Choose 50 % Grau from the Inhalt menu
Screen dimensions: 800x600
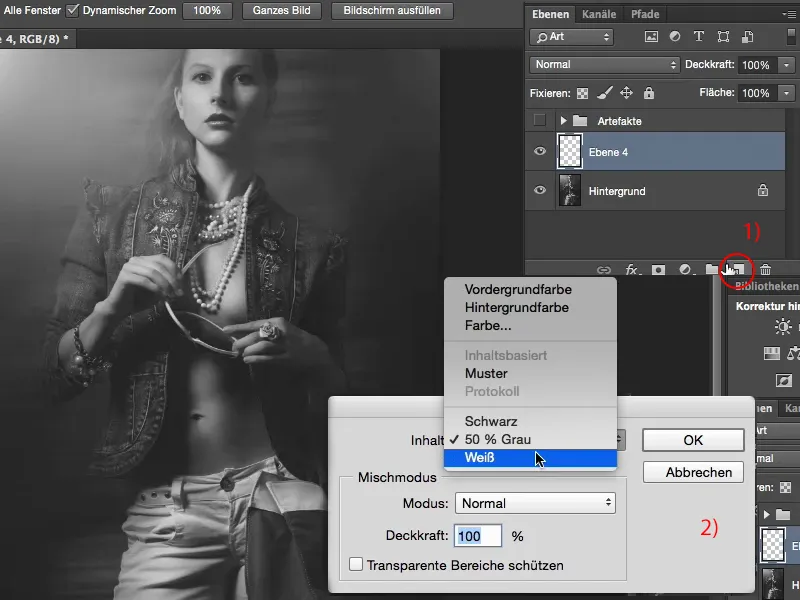[531, 439]
